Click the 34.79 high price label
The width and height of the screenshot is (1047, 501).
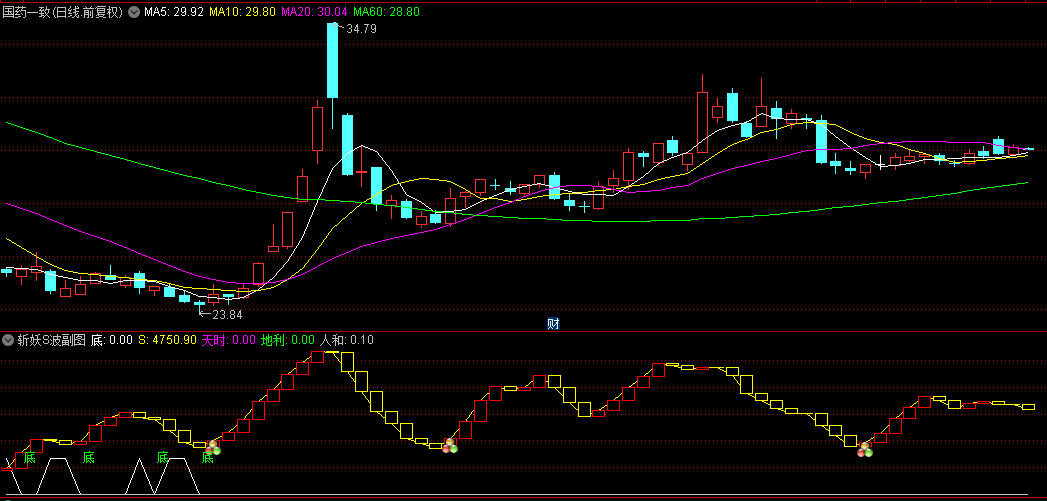click(x=361, y=29)
